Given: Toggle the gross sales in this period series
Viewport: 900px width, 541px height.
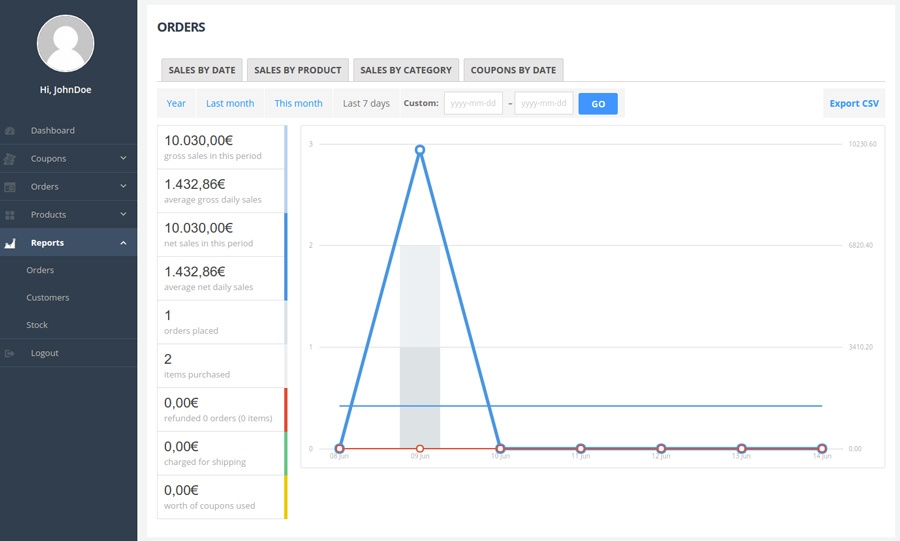Looking at the screenshot, I should coord(221,147).
